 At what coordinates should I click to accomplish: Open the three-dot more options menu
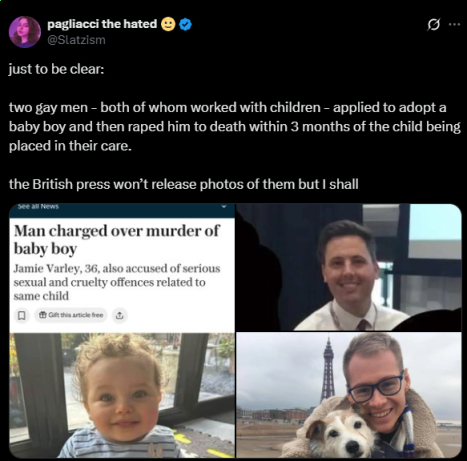click(x=455, y=24)
